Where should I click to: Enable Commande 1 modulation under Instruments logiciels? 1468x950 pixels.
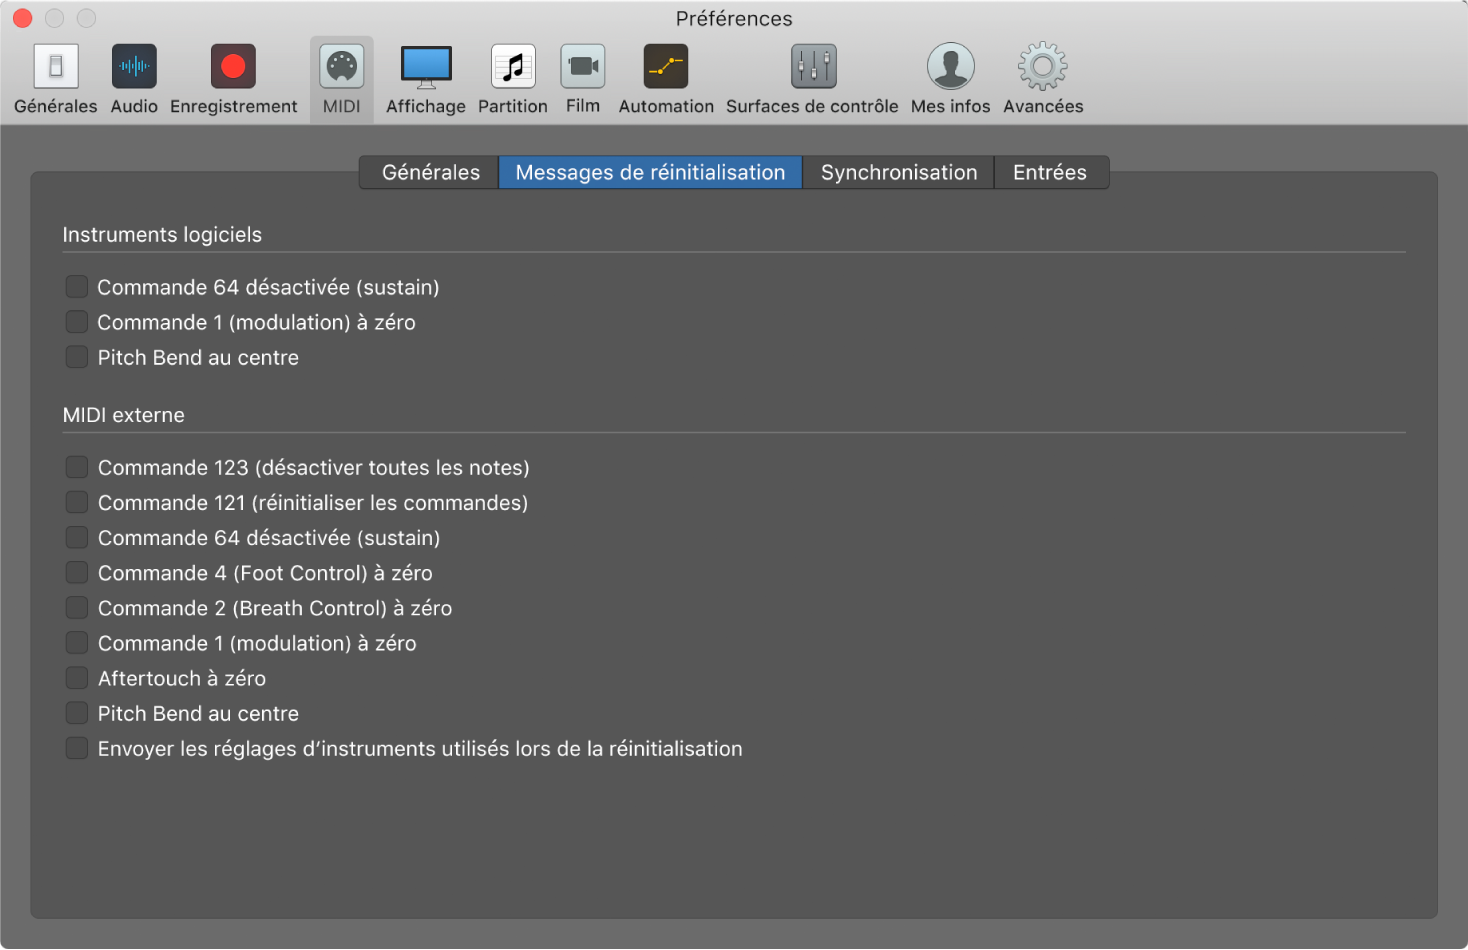click(77, 322)
